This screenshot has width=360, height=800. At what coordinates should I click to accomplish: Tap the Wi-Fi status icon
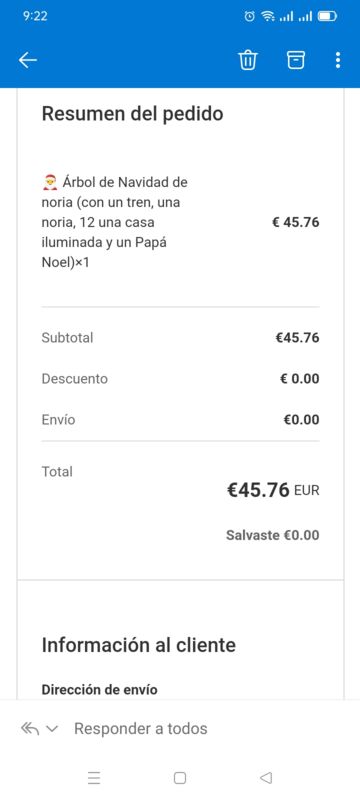[x=267, y=16]
